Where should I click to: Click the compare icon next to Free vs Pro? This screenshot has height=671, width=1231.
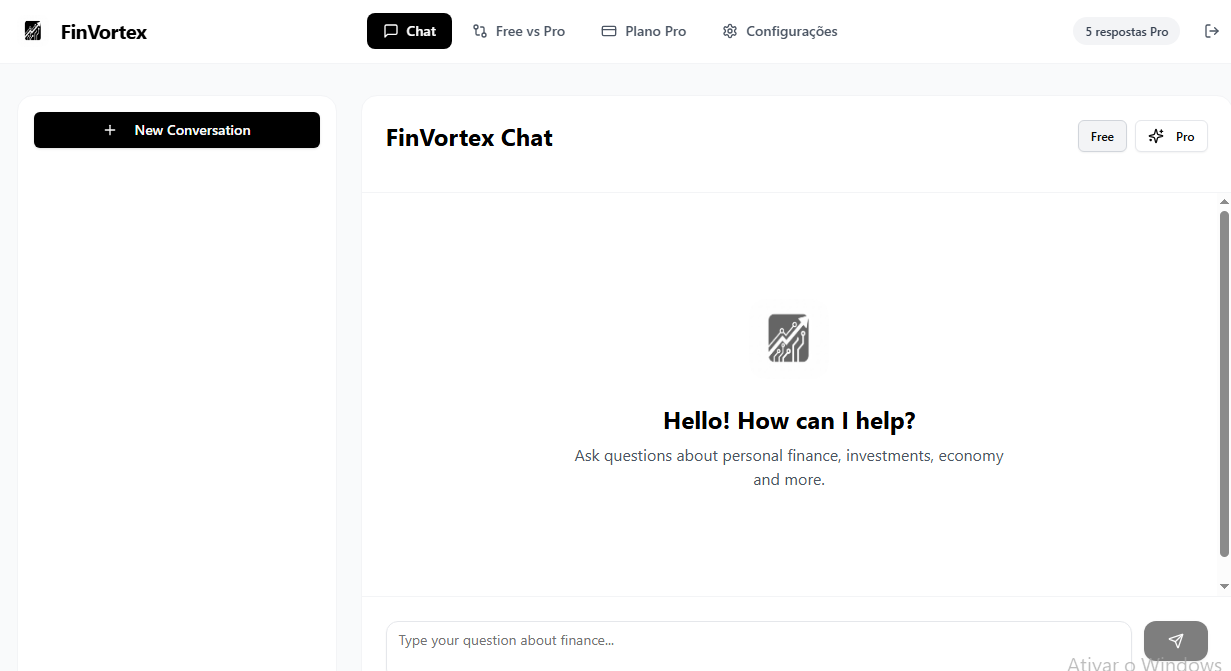(480, 31)
